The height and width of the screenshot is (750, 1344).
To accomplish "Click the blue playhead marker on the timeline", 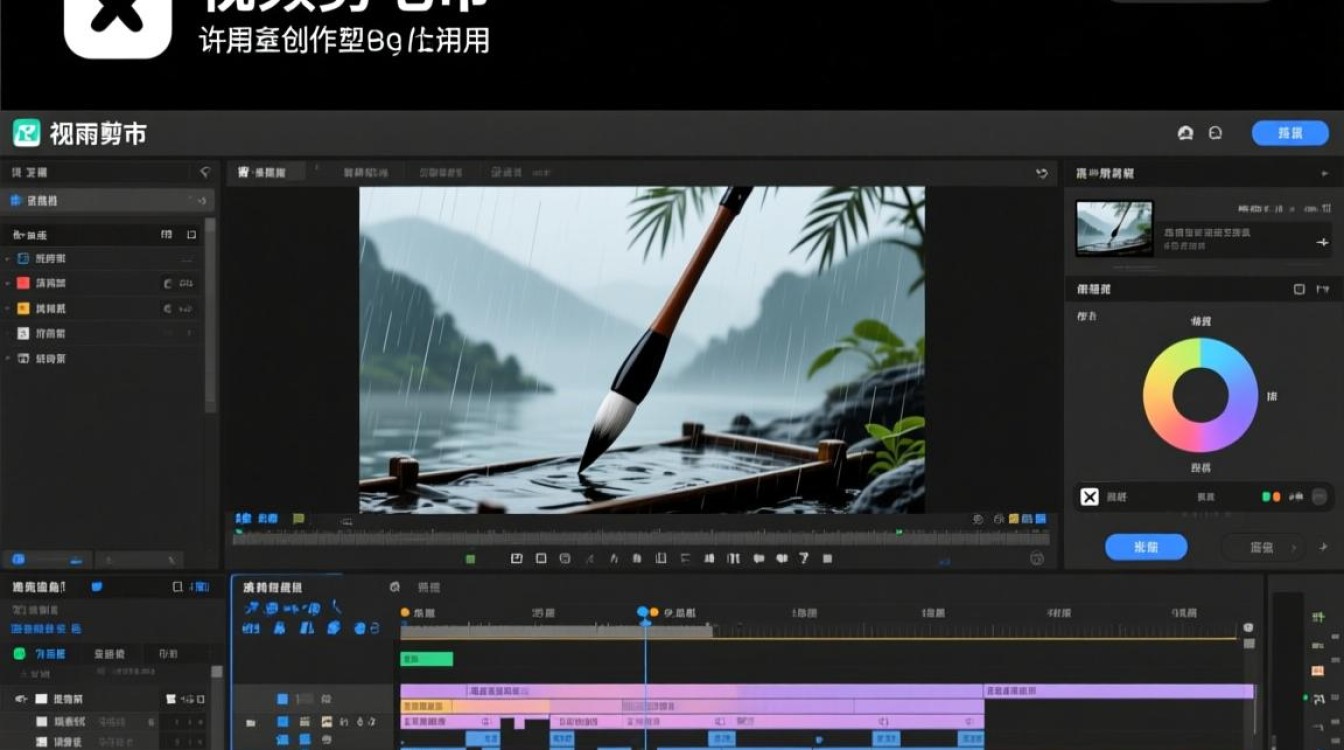I will point(643,612).
